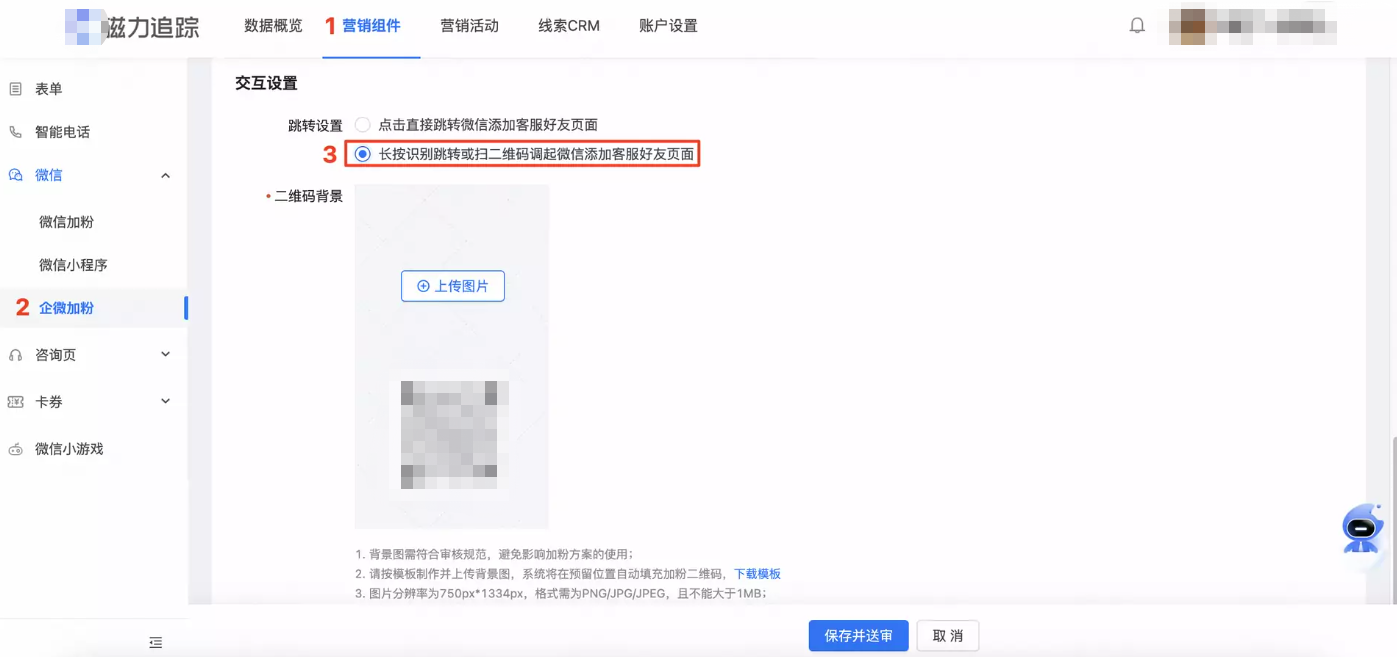This screenshot has height=657, width=1397.
Task: Select the 长按识别跳转 radio option
Action: [x=361, y=154]
